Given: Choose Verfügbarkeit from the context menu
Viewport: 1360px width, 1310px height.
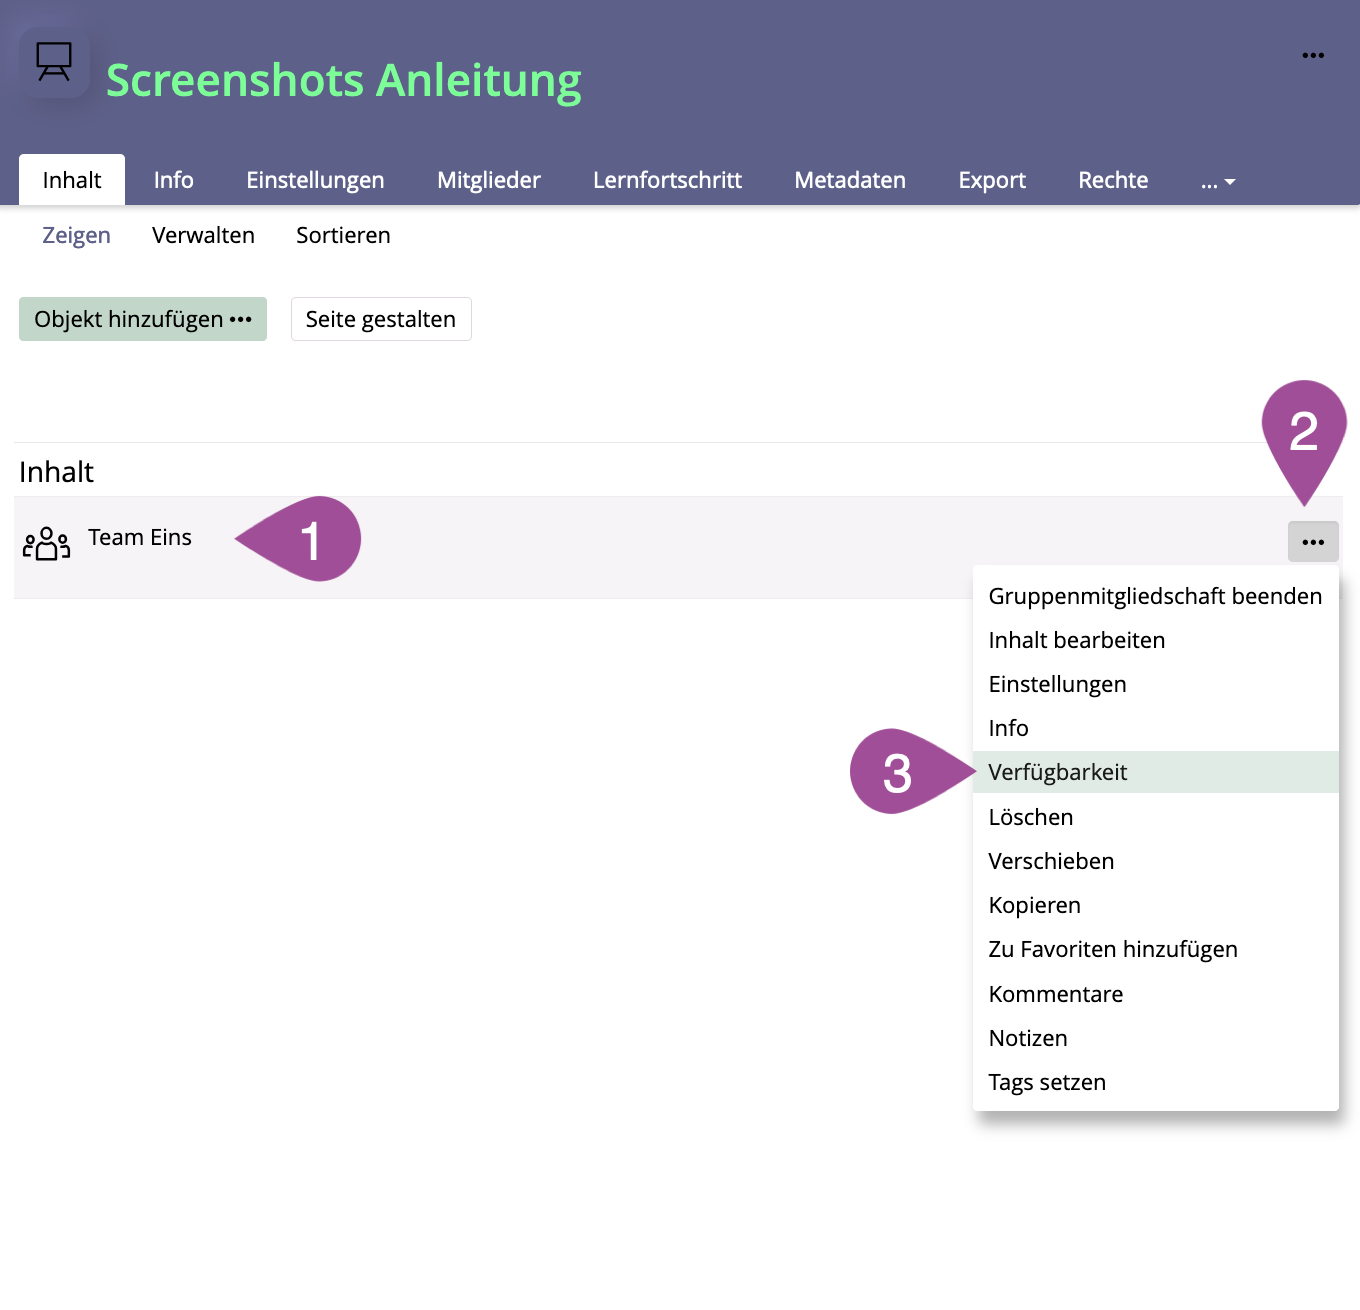Looking at the screenshot, I should (x=1057, y=772).
